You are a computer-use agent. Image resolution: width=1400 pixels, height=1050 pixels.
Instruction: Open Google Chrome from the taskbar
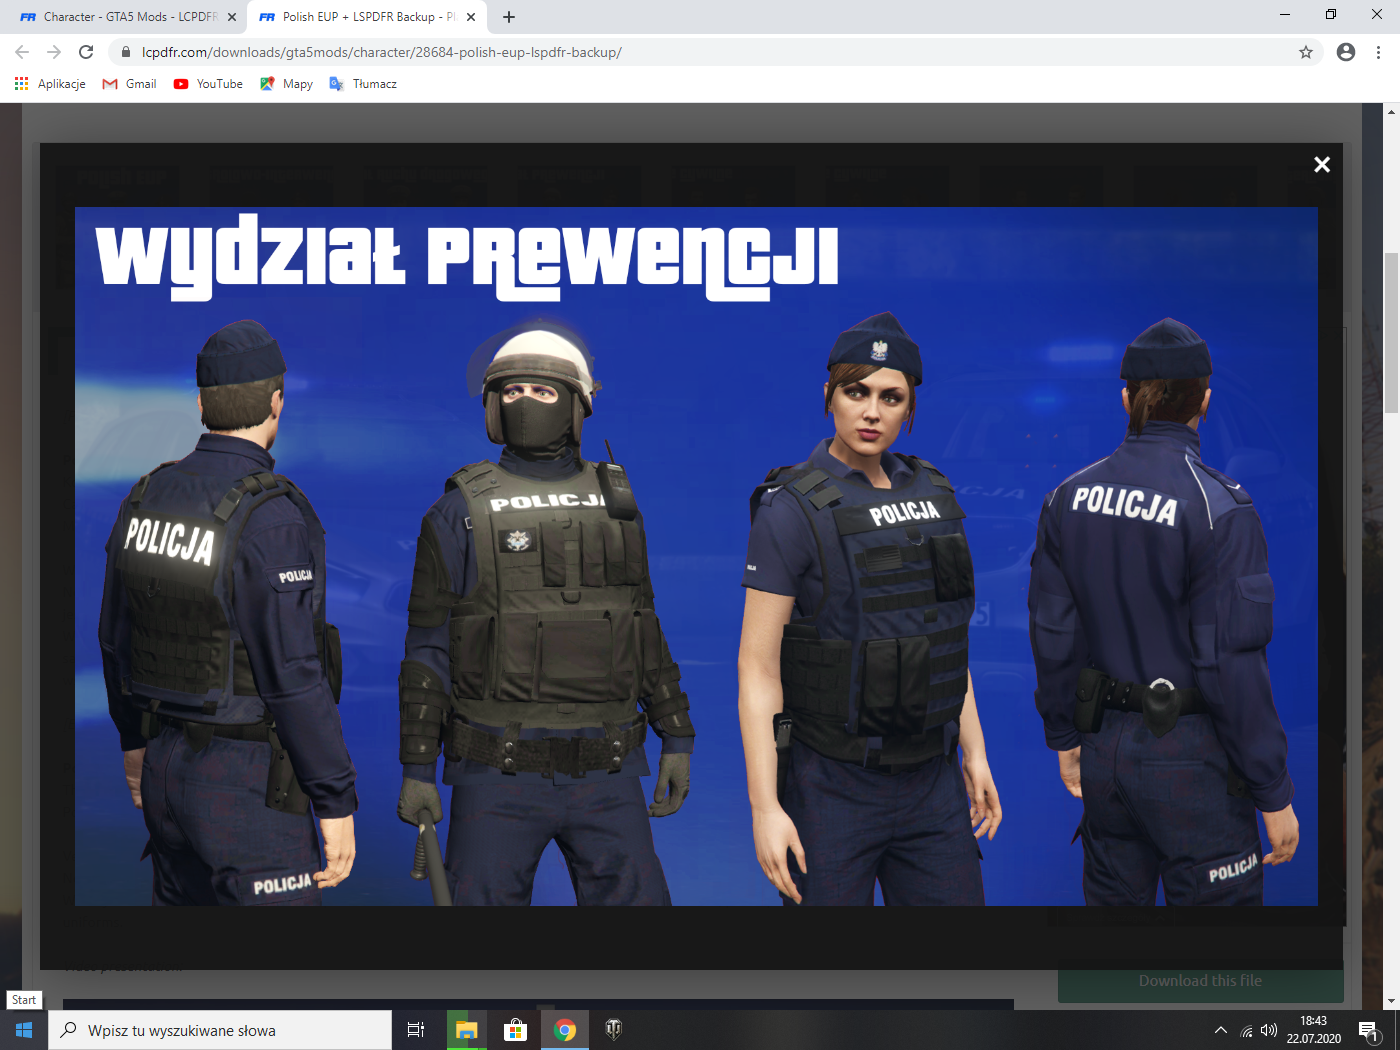pyautogui.click(x=565, y=1030)
